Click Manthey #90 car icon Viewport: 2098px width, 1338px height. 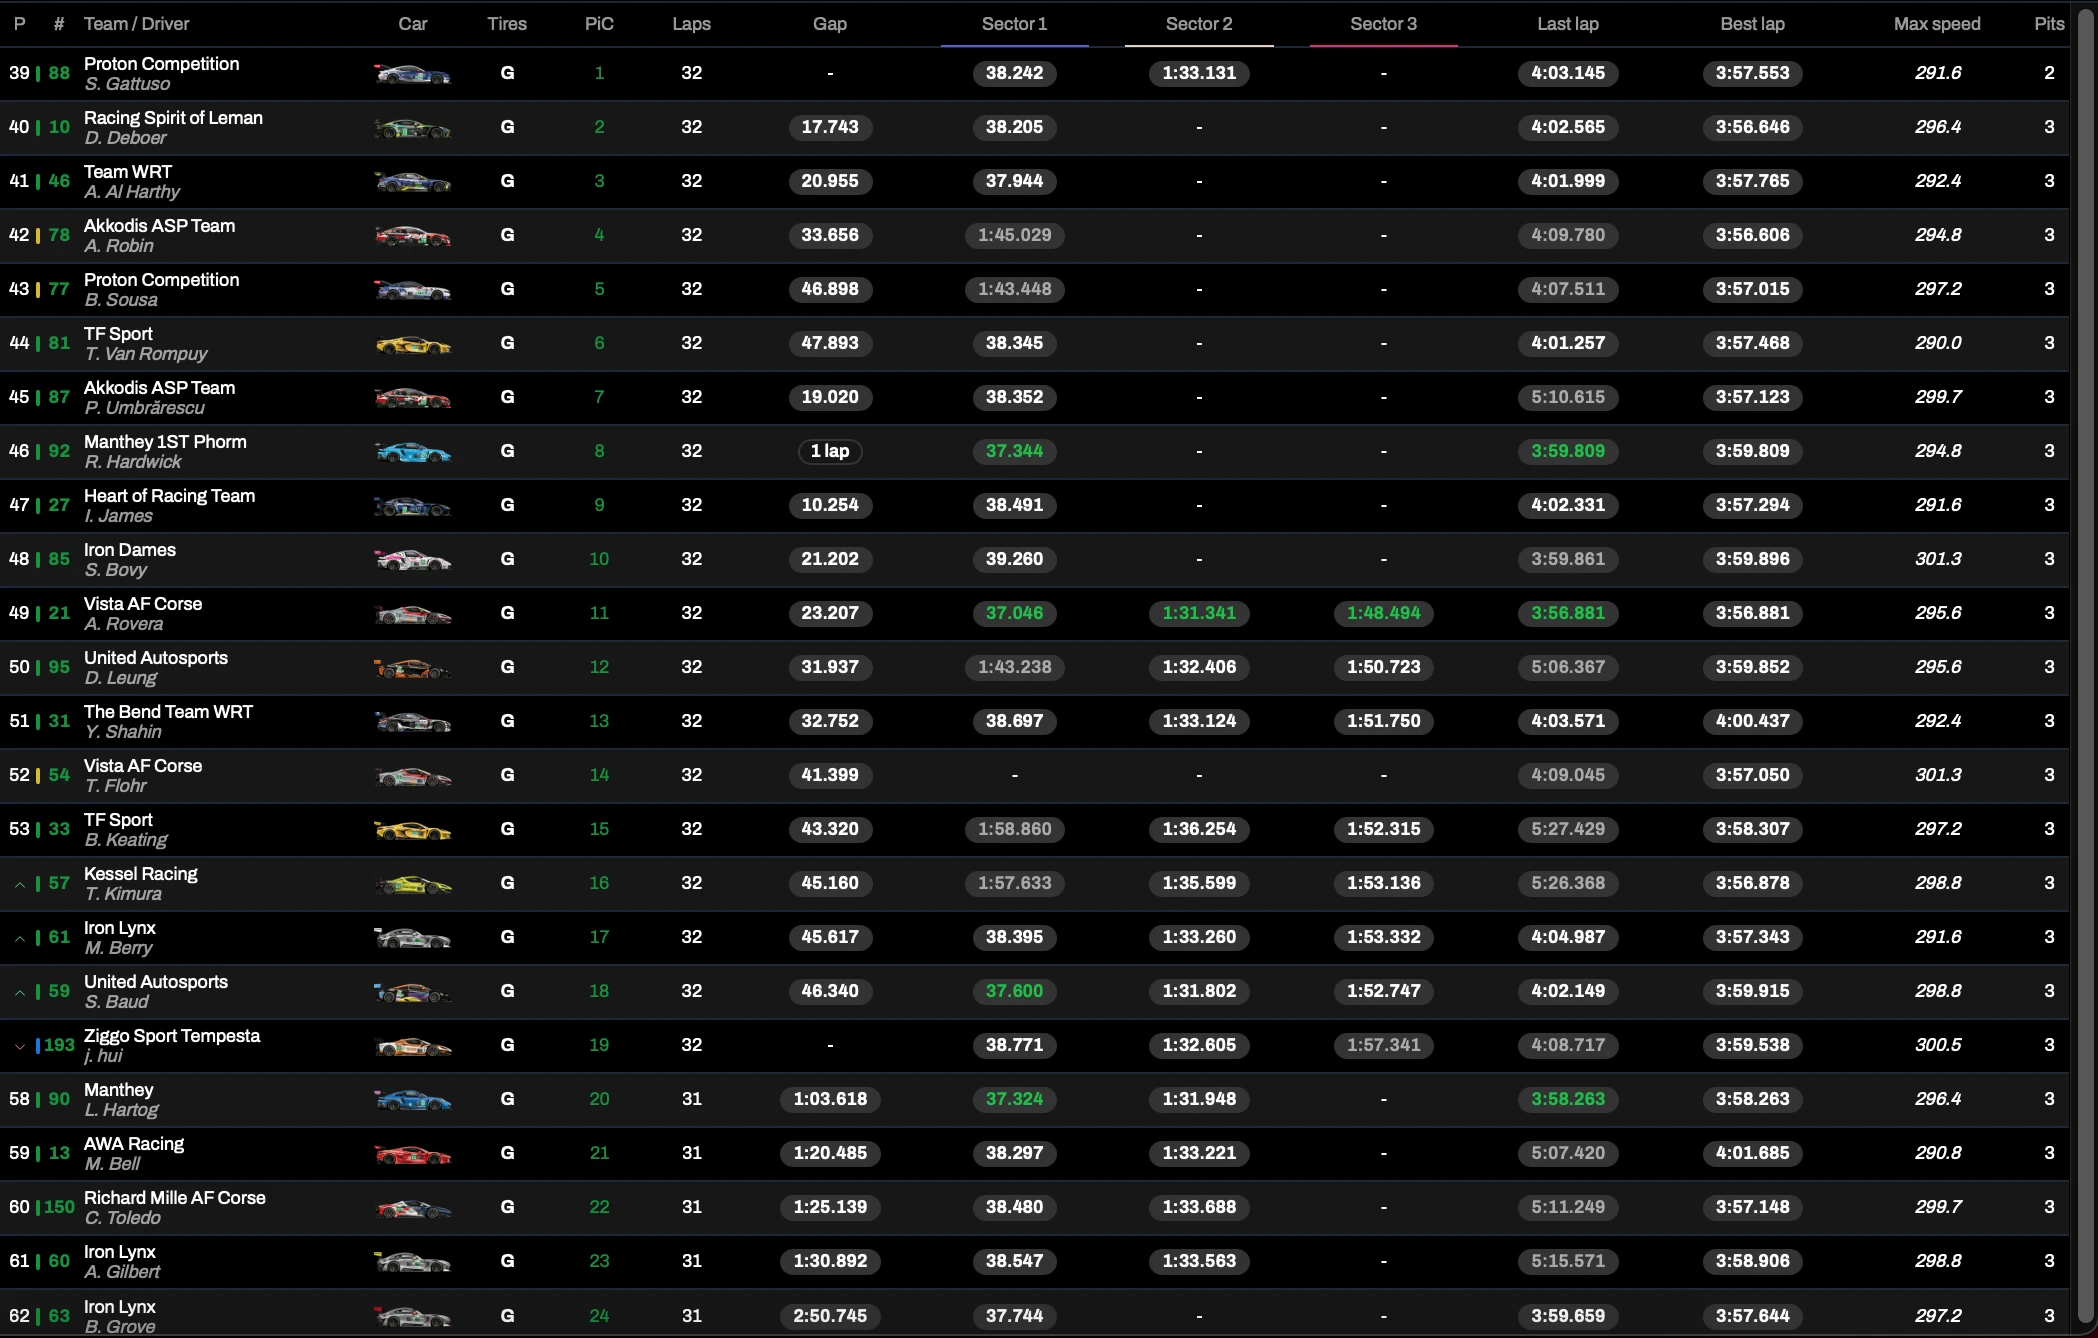click(x=412, y=1099)
